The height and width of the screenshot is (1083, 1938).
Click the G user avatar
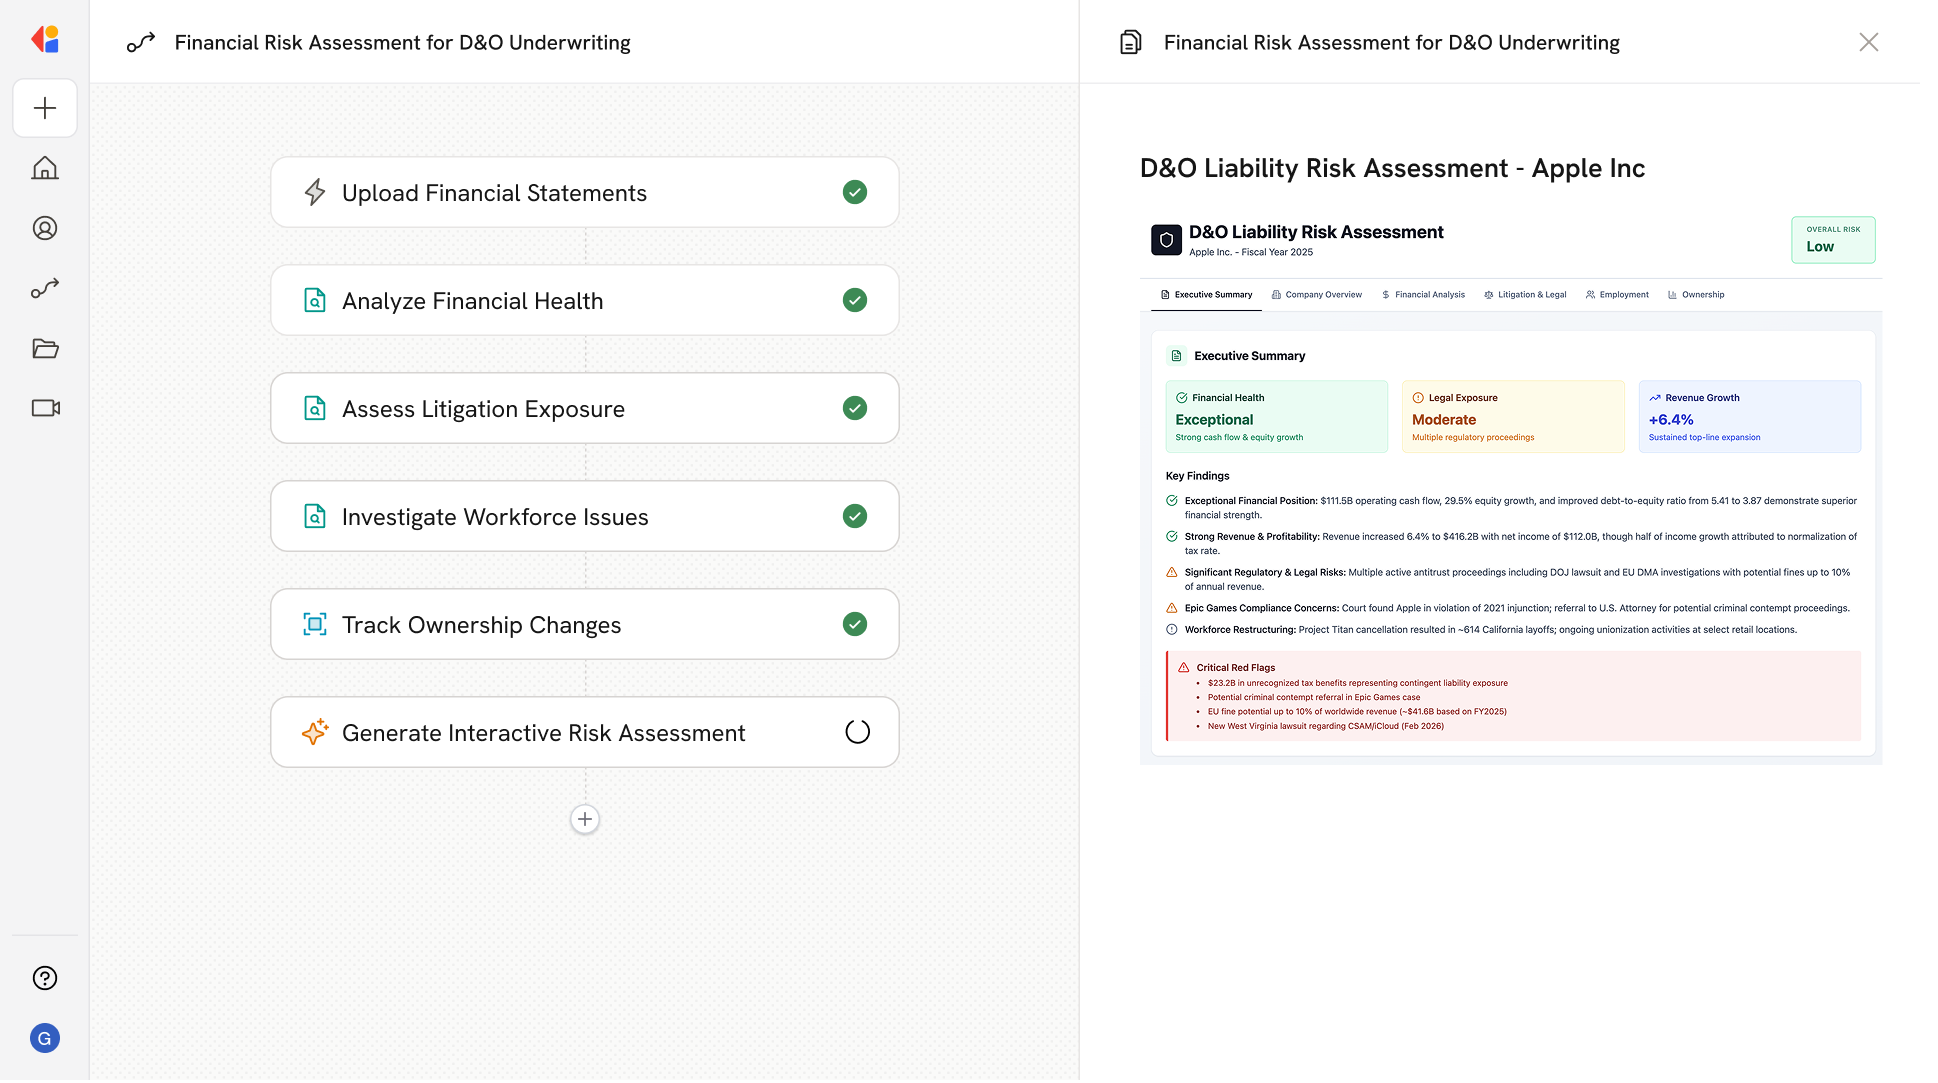(x=45, y=1038)
